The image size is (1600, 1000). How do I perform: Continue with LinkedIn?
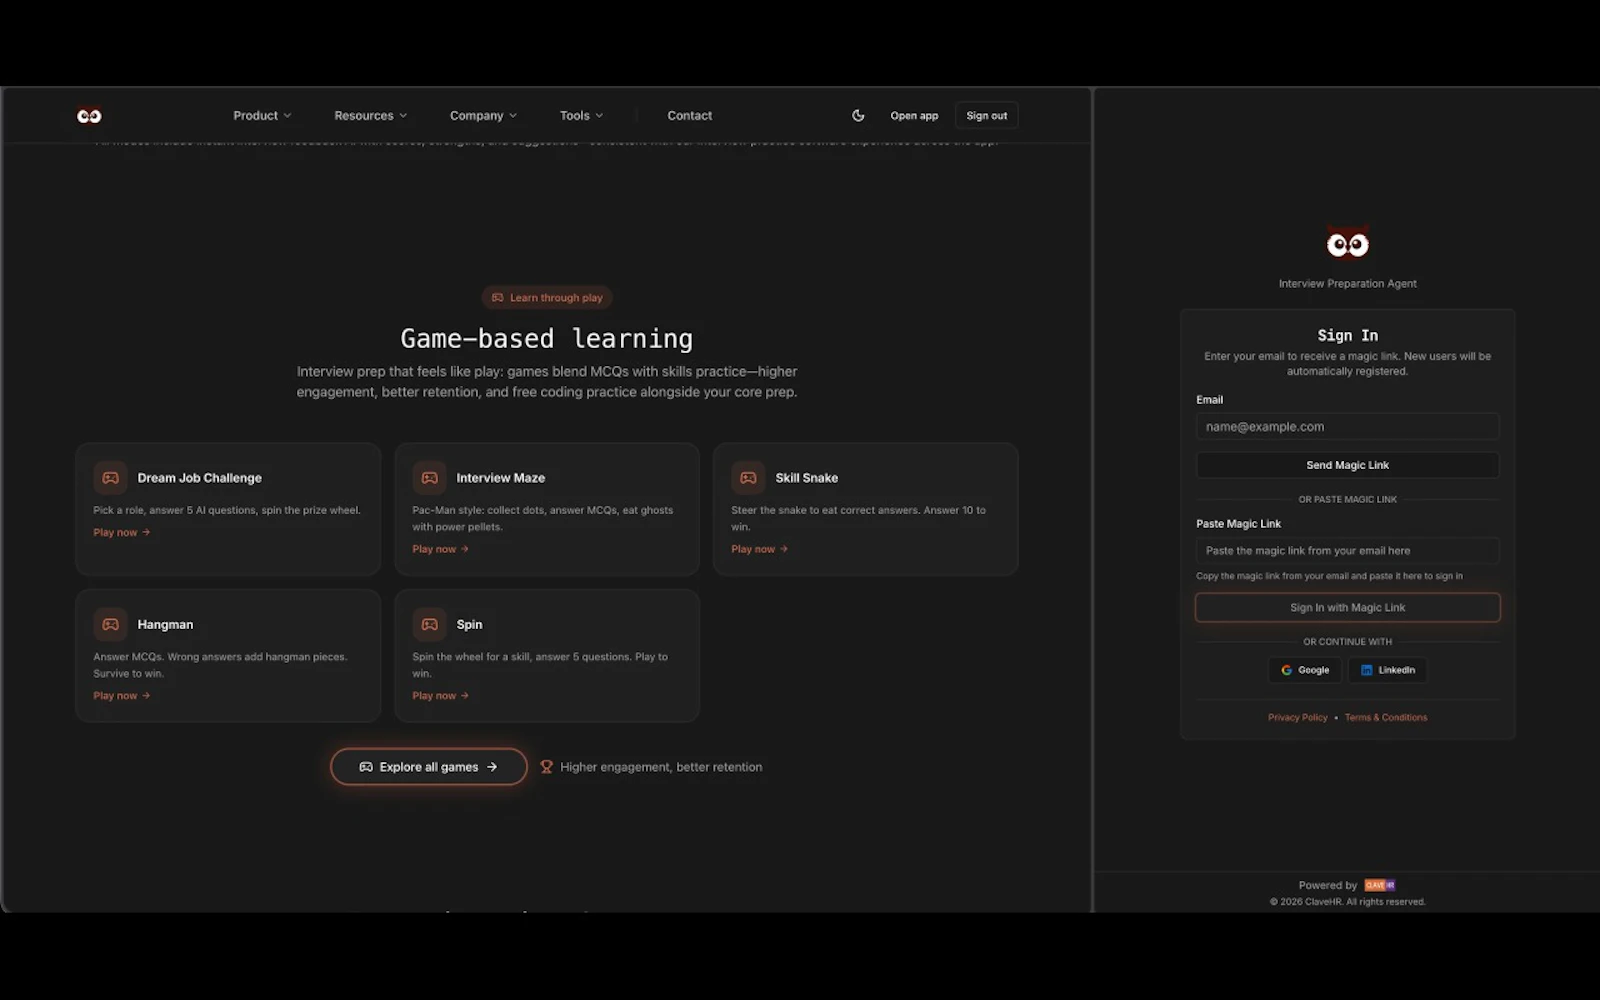[x=1387, y=670]
